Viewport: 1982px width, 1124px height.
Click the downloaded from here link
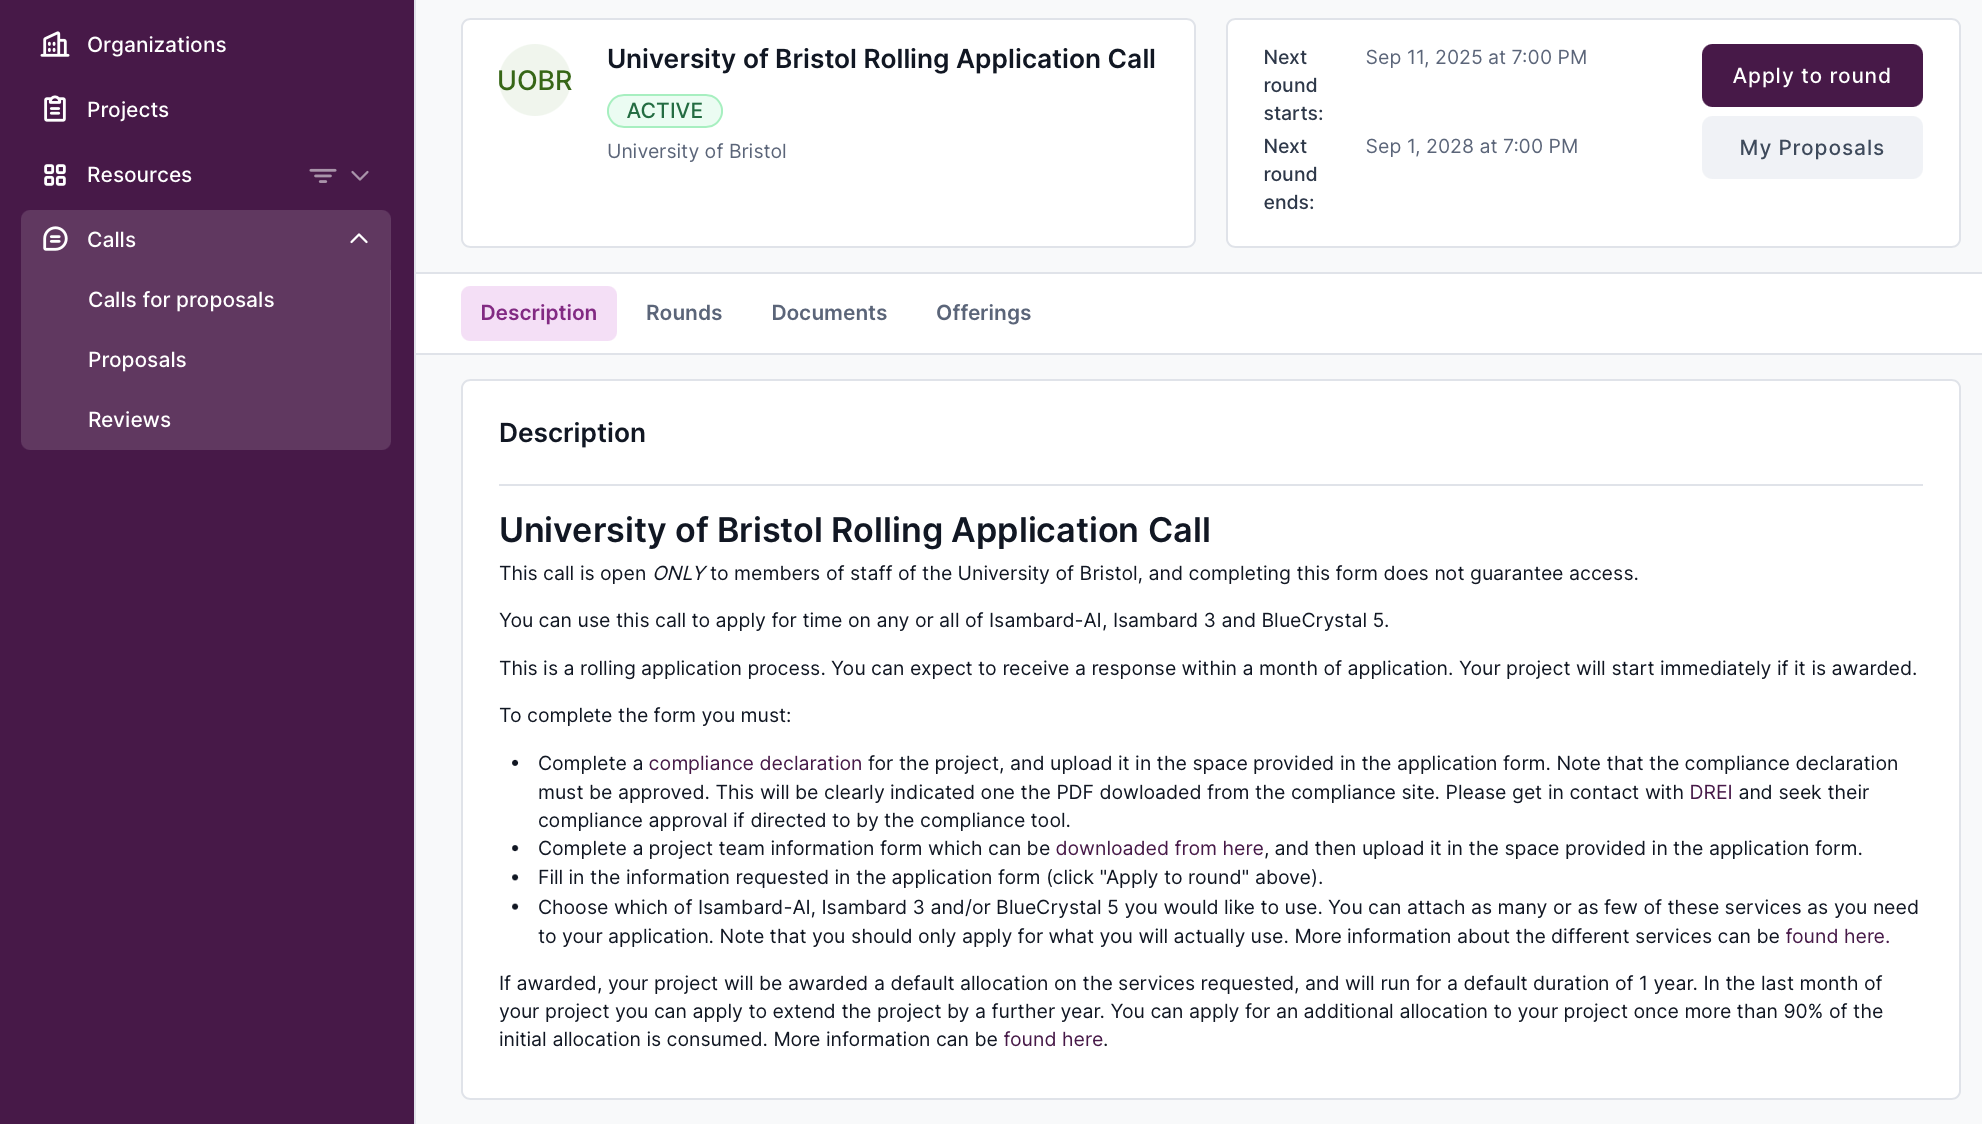(x=1159, y=848)
